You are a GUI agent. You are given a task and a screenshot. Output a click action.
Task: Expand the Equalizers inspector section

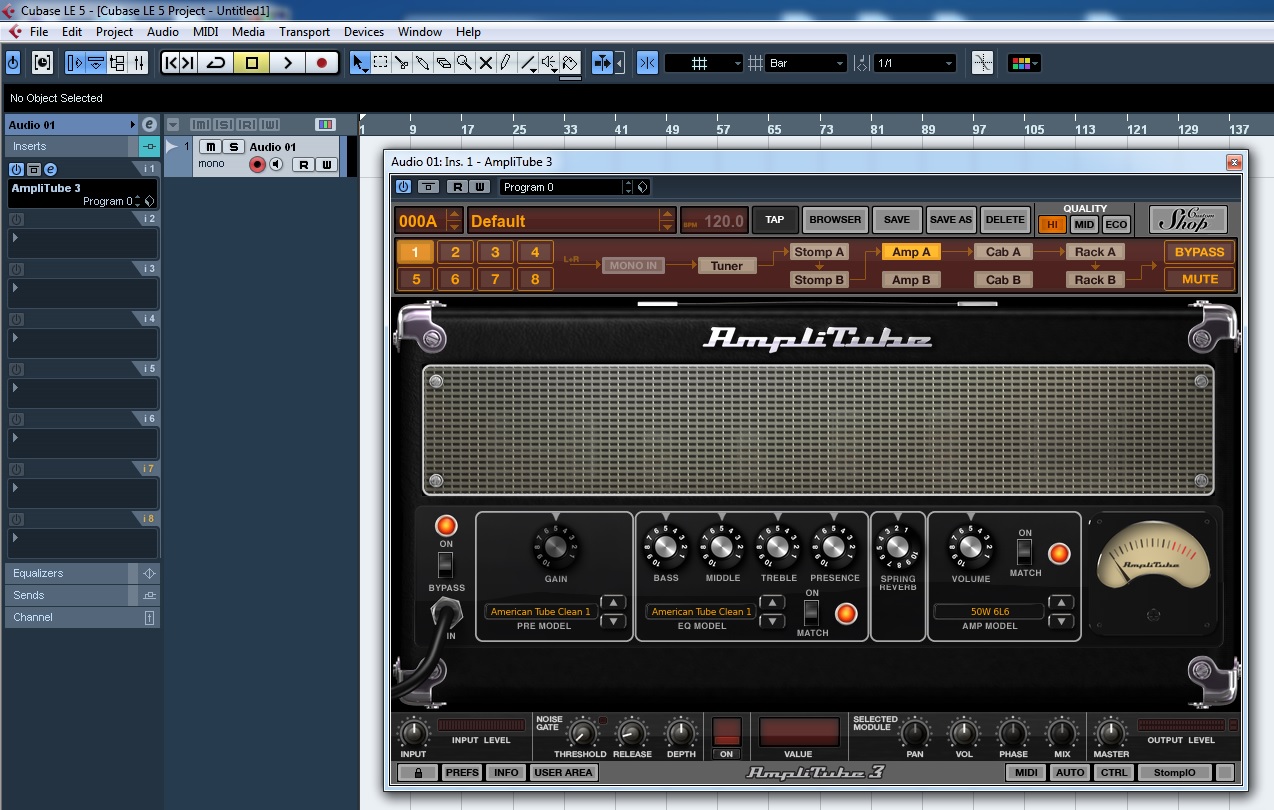click(70, 573)
